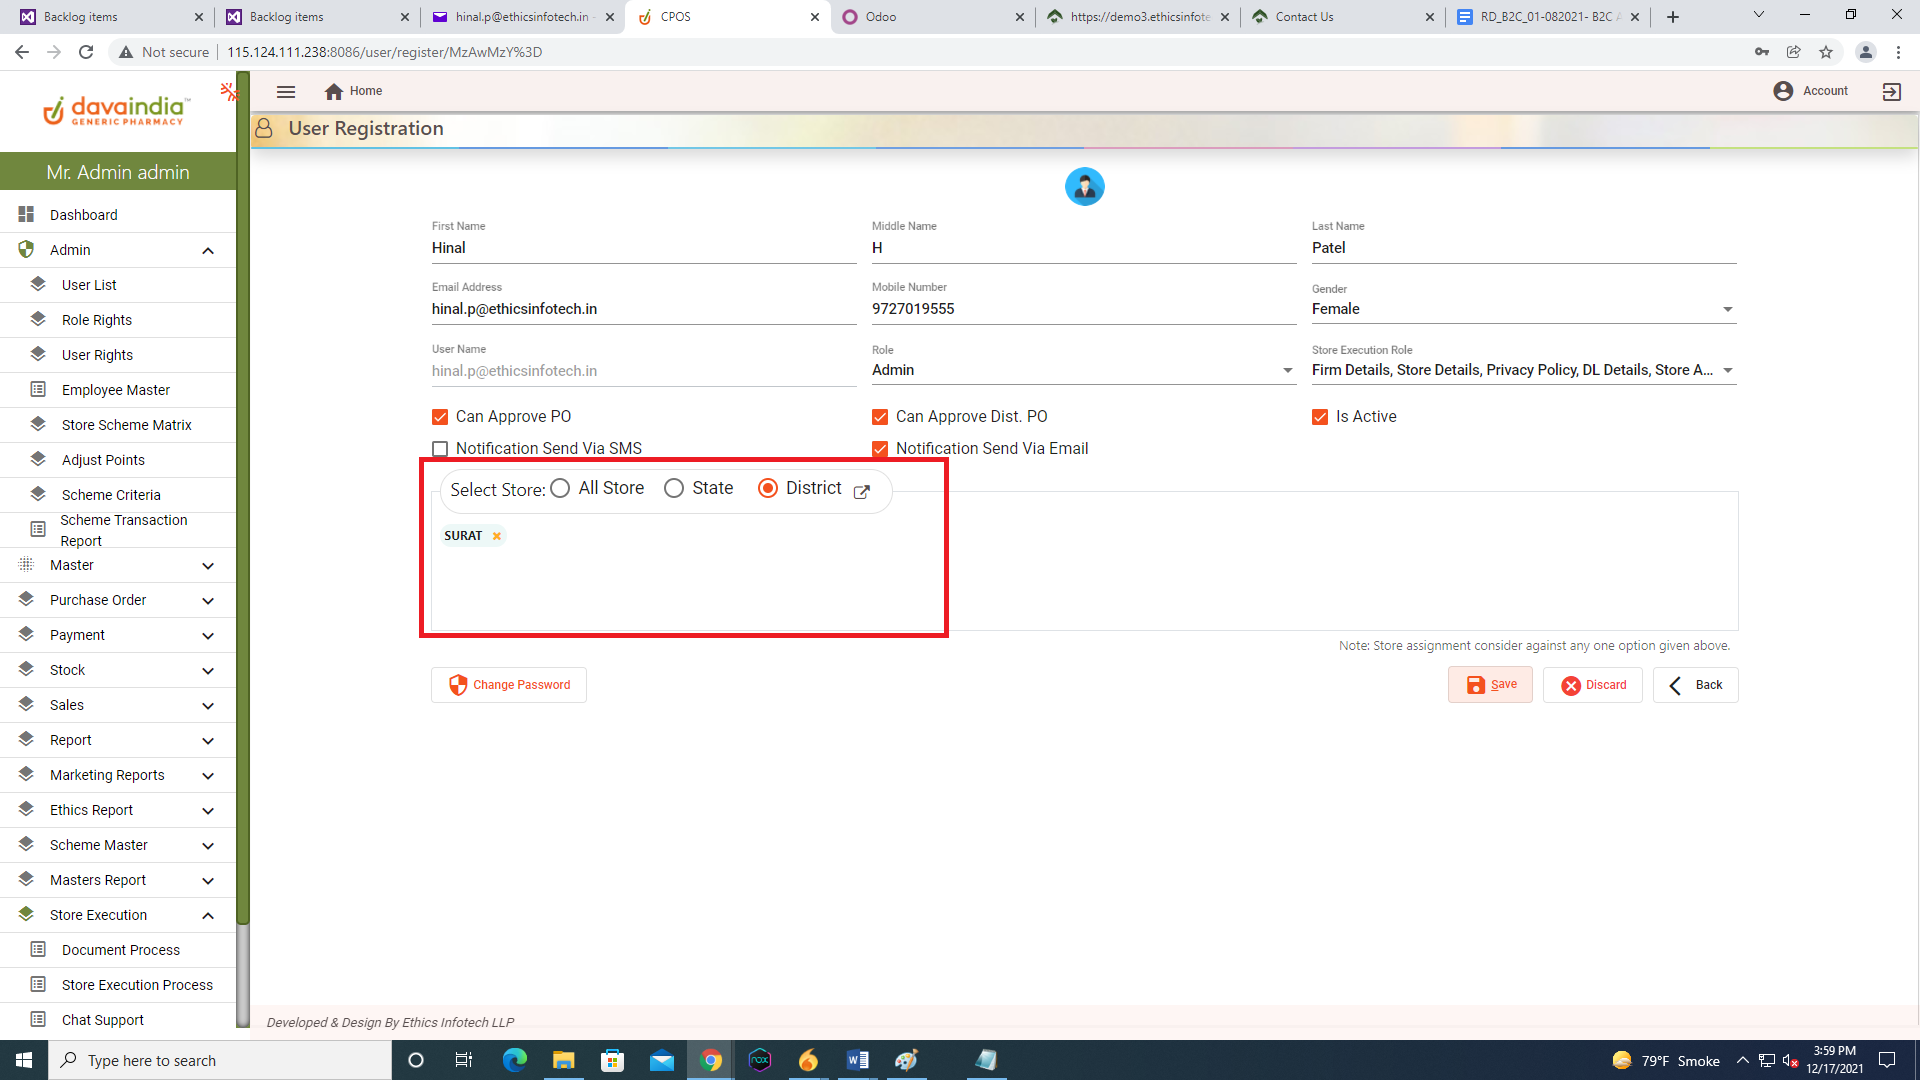Open district selection popup icon
The width and height of the screenshot is (1920, 1080).
tap(862, 491)
